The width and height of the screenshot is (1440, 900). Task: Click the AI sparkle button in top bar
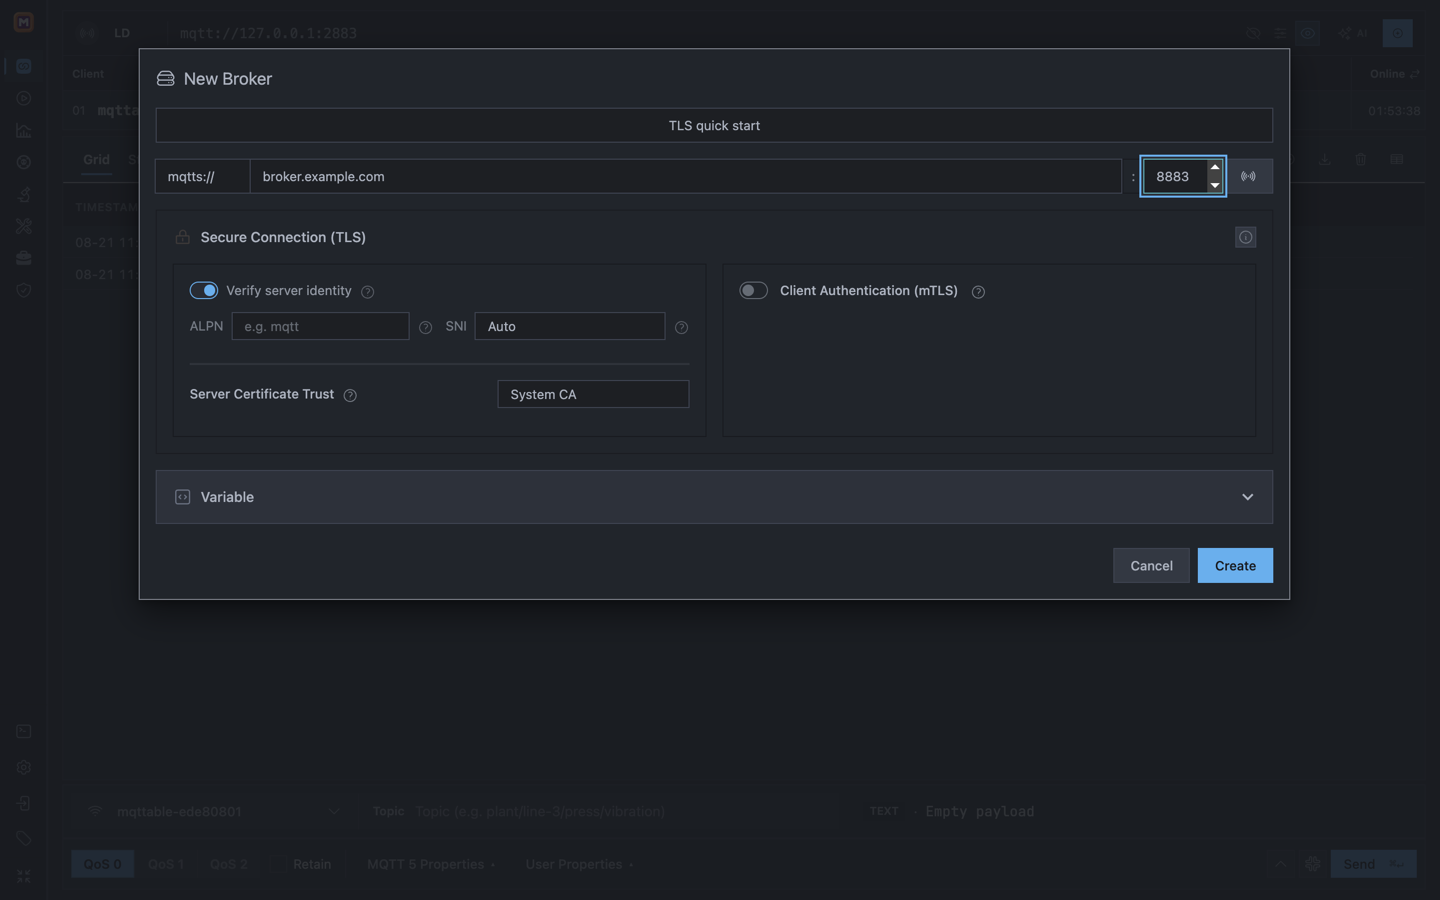1353,33
